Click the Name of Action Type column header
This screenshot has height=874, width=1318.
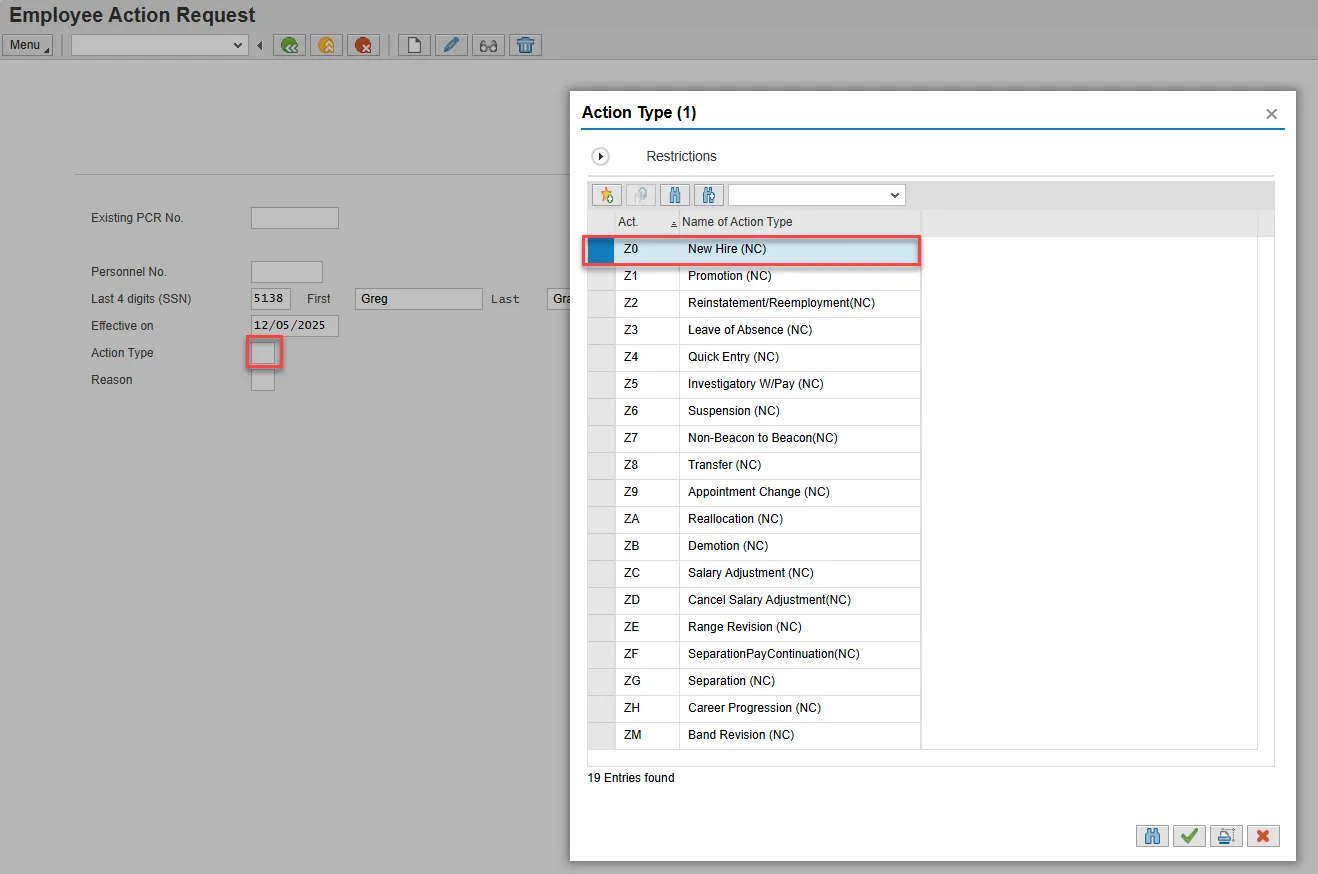(736, 222)
